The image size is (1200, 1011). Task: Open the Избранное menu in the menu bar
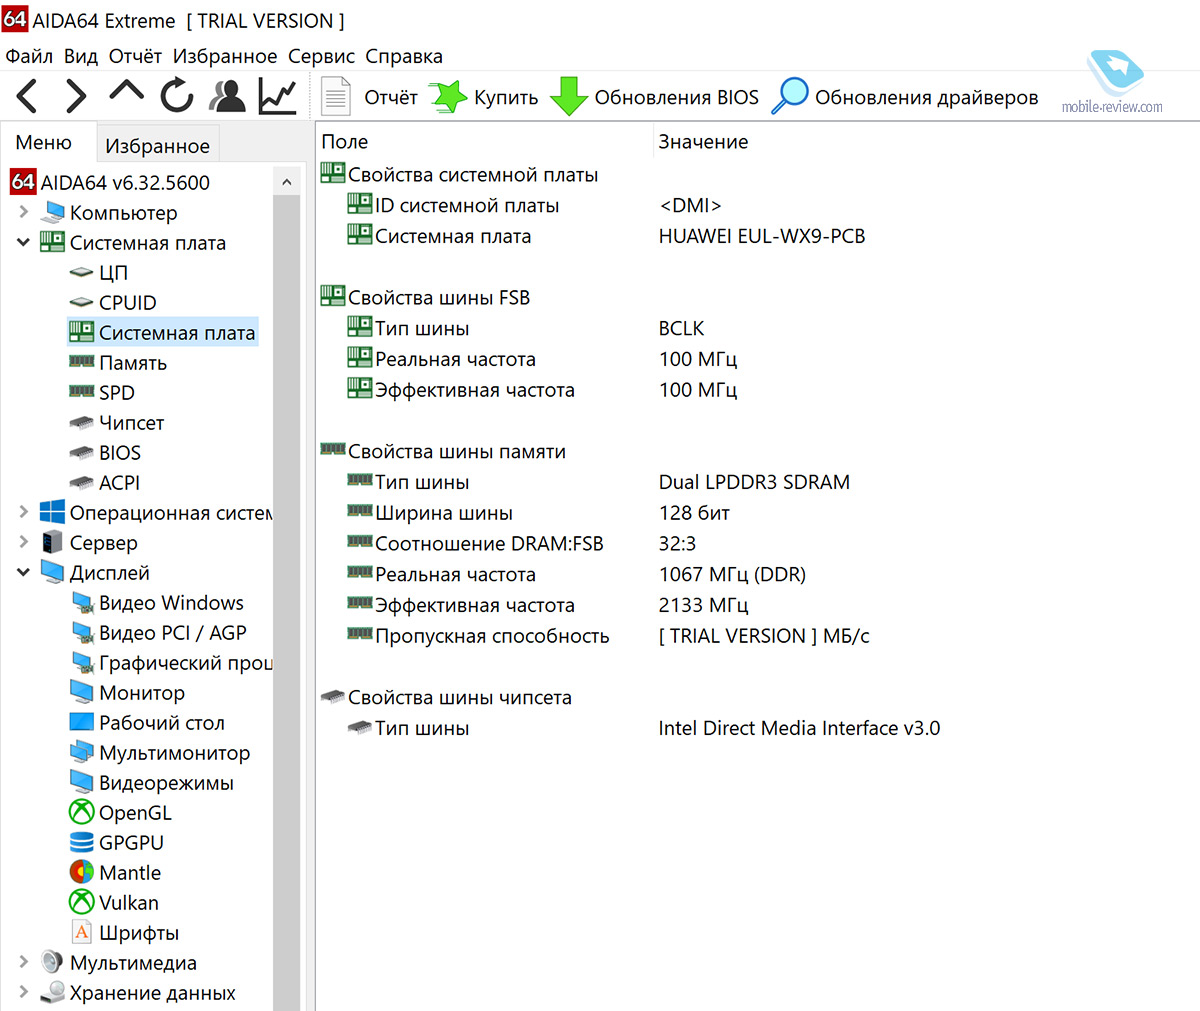pos(225,56)
